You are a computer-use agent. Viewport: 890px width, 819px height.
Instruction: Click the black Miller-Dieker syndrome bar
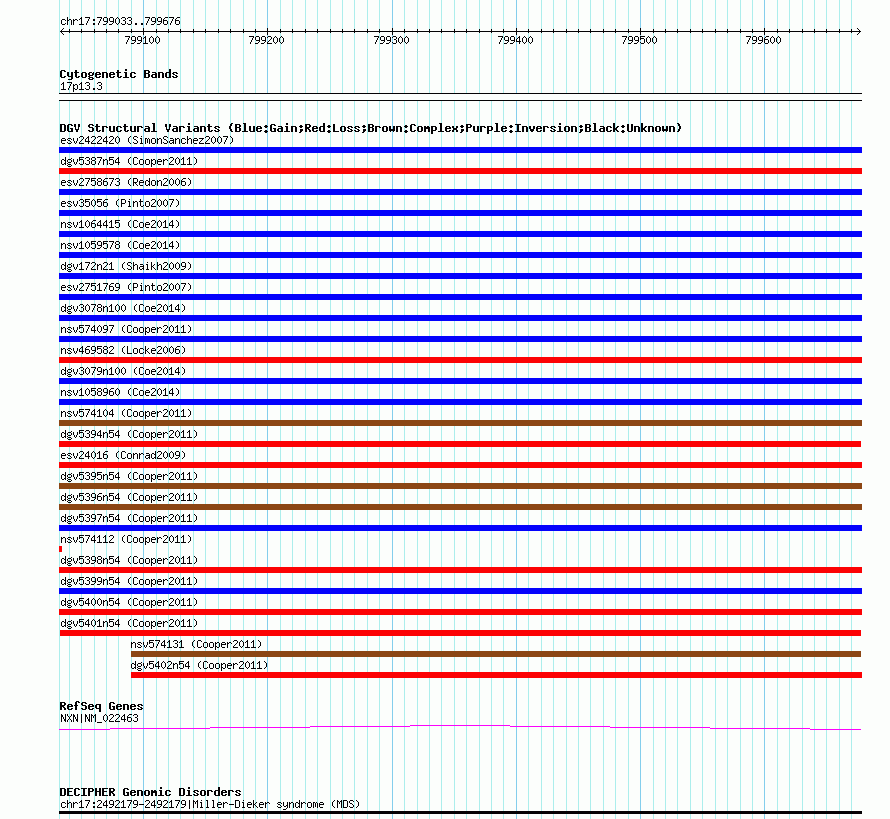point(460,813)
